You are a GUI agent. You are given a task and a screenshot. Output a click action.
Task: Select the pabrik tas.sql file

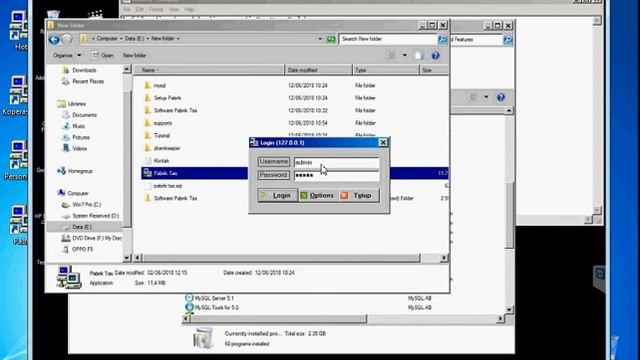pyautogui.click(x=167, y=186)
